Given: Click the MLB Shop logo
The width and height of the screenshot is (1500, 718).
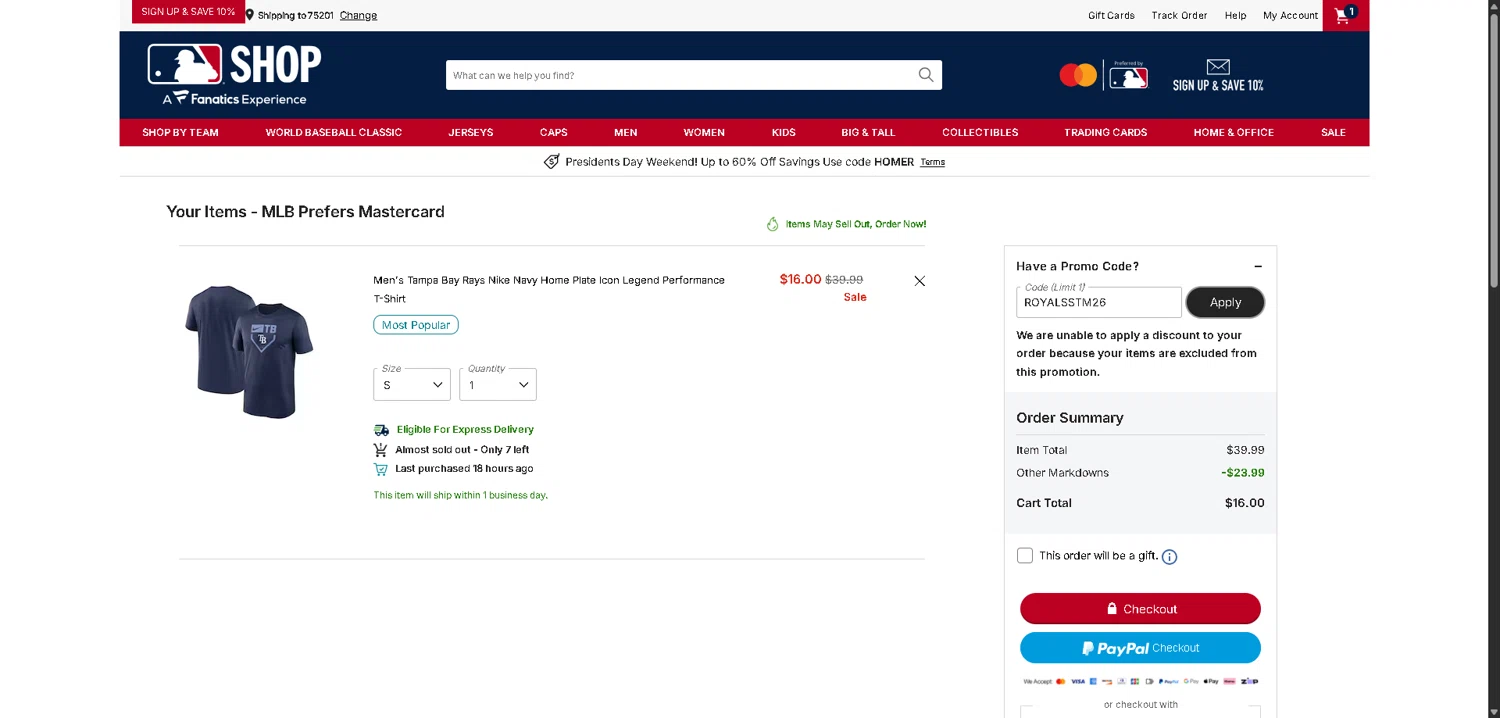Looking at the screenshot, I should 234,75.
